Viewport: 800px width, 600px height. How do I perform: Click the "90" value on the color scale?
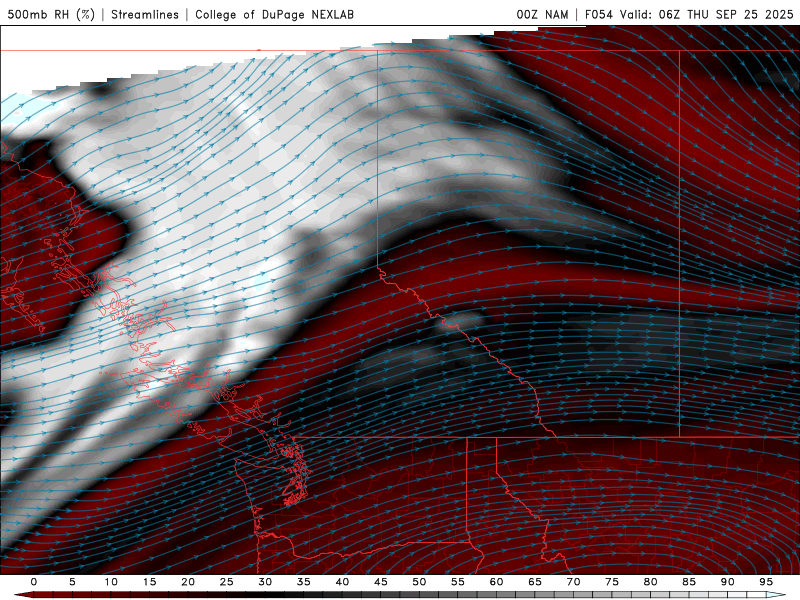click(x=727, y=582)
